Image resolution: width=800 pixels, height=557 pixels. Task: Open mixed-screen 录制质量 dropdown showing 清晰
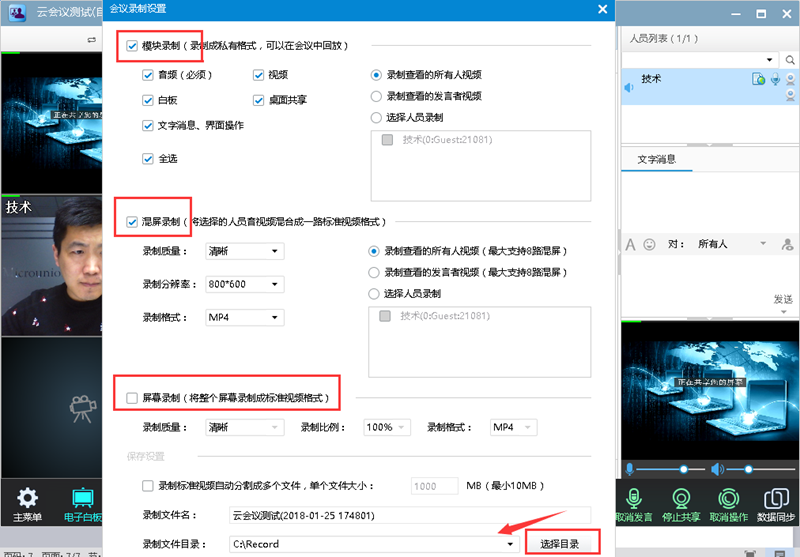244,251
